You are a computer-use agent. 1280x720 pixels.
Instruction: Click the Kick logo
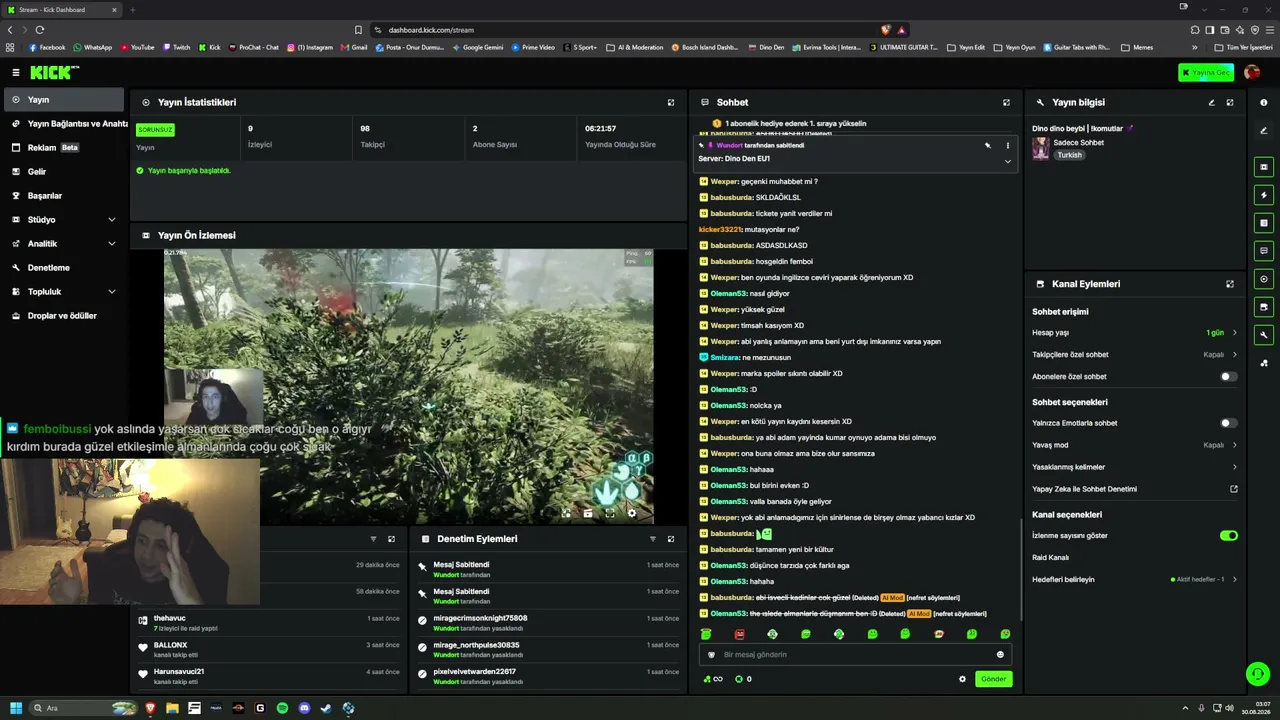point(54,72)
